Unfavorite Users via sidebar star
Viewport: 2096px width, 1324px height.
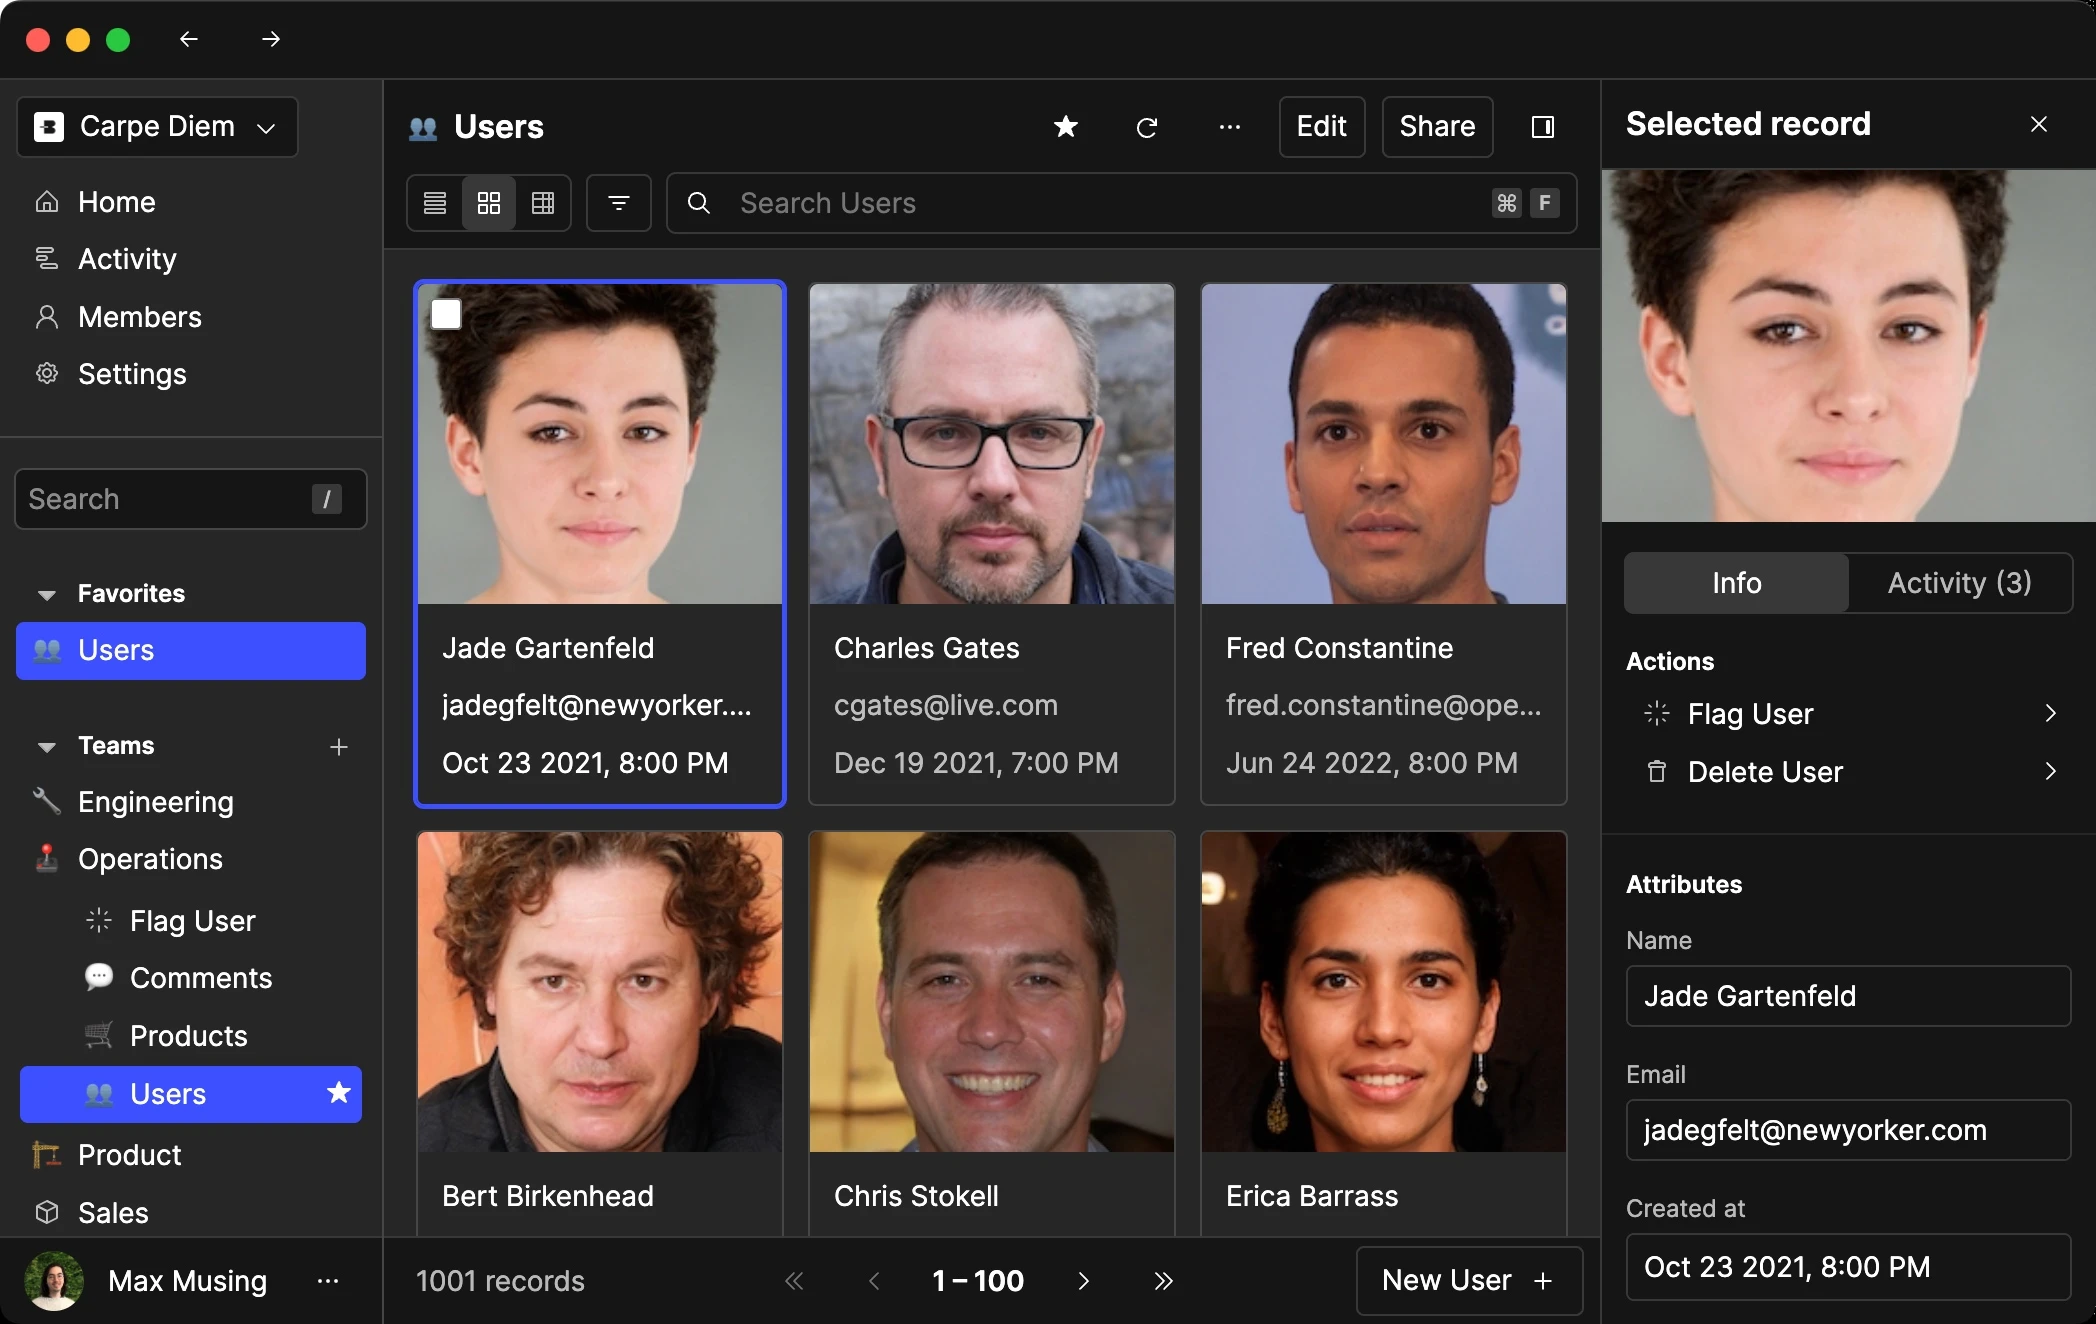[339, 1093]
